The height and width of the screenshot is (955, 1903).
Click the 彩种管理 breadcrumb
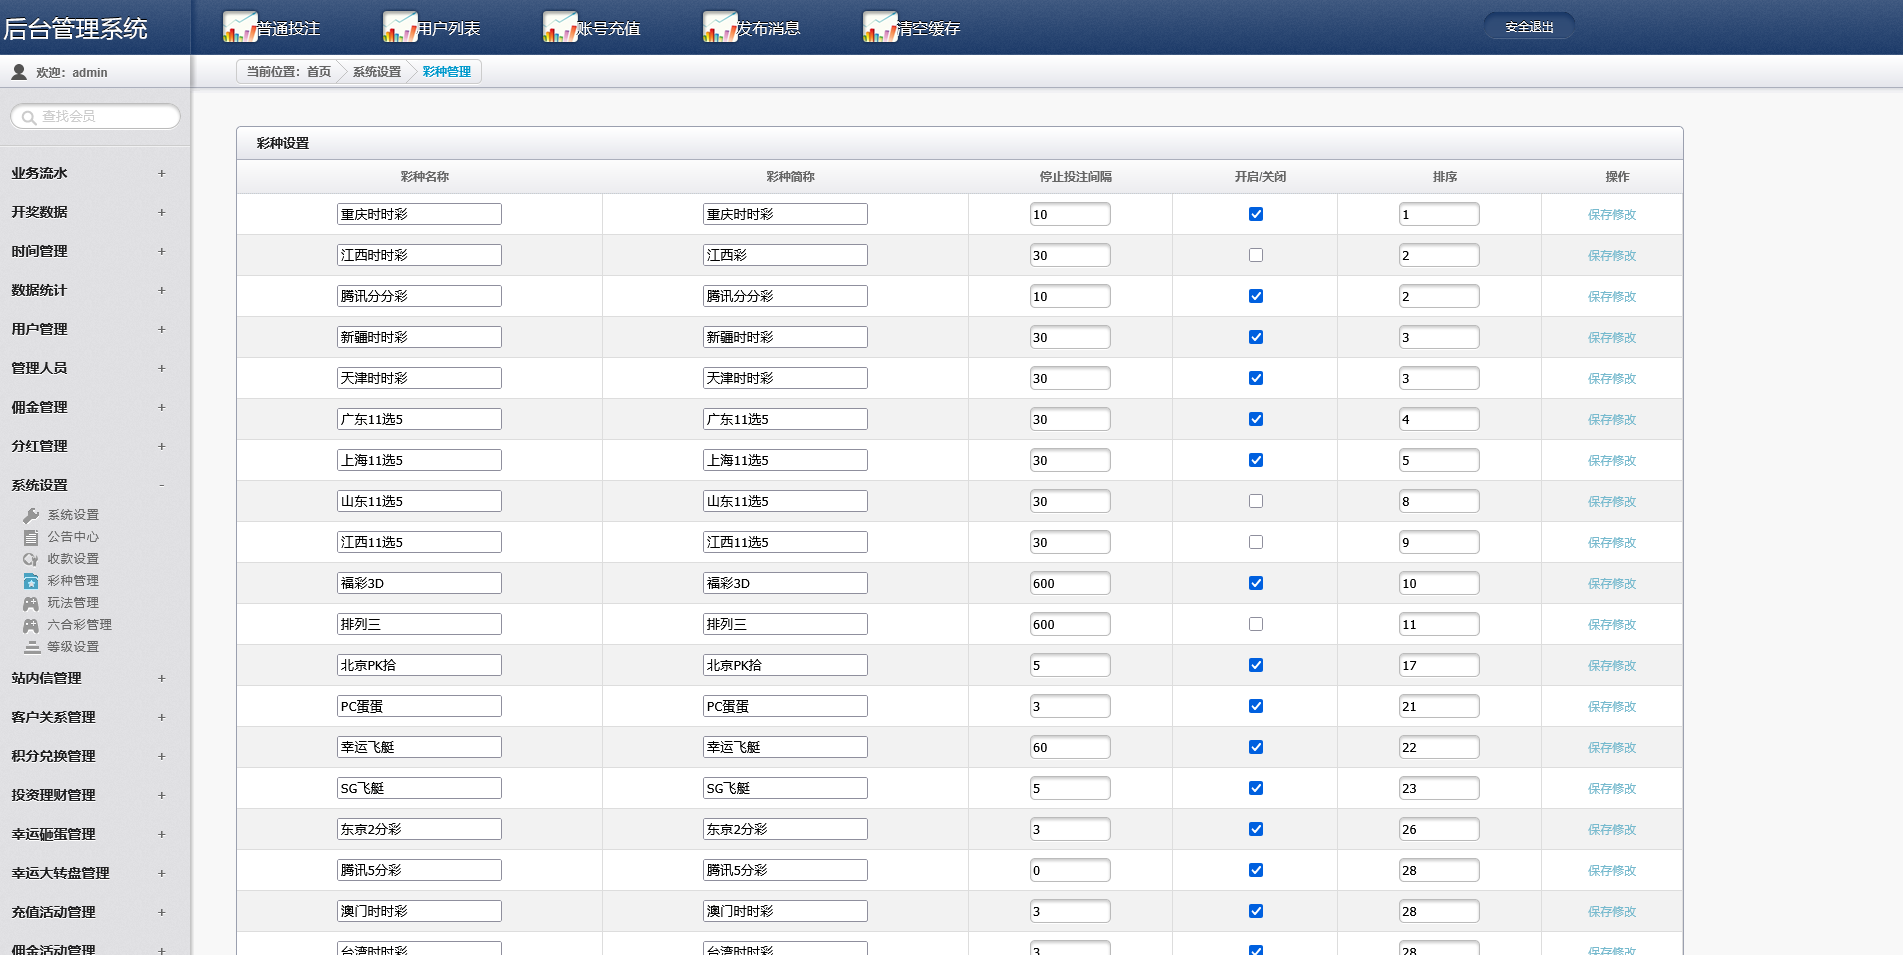(x=446, y=72)
